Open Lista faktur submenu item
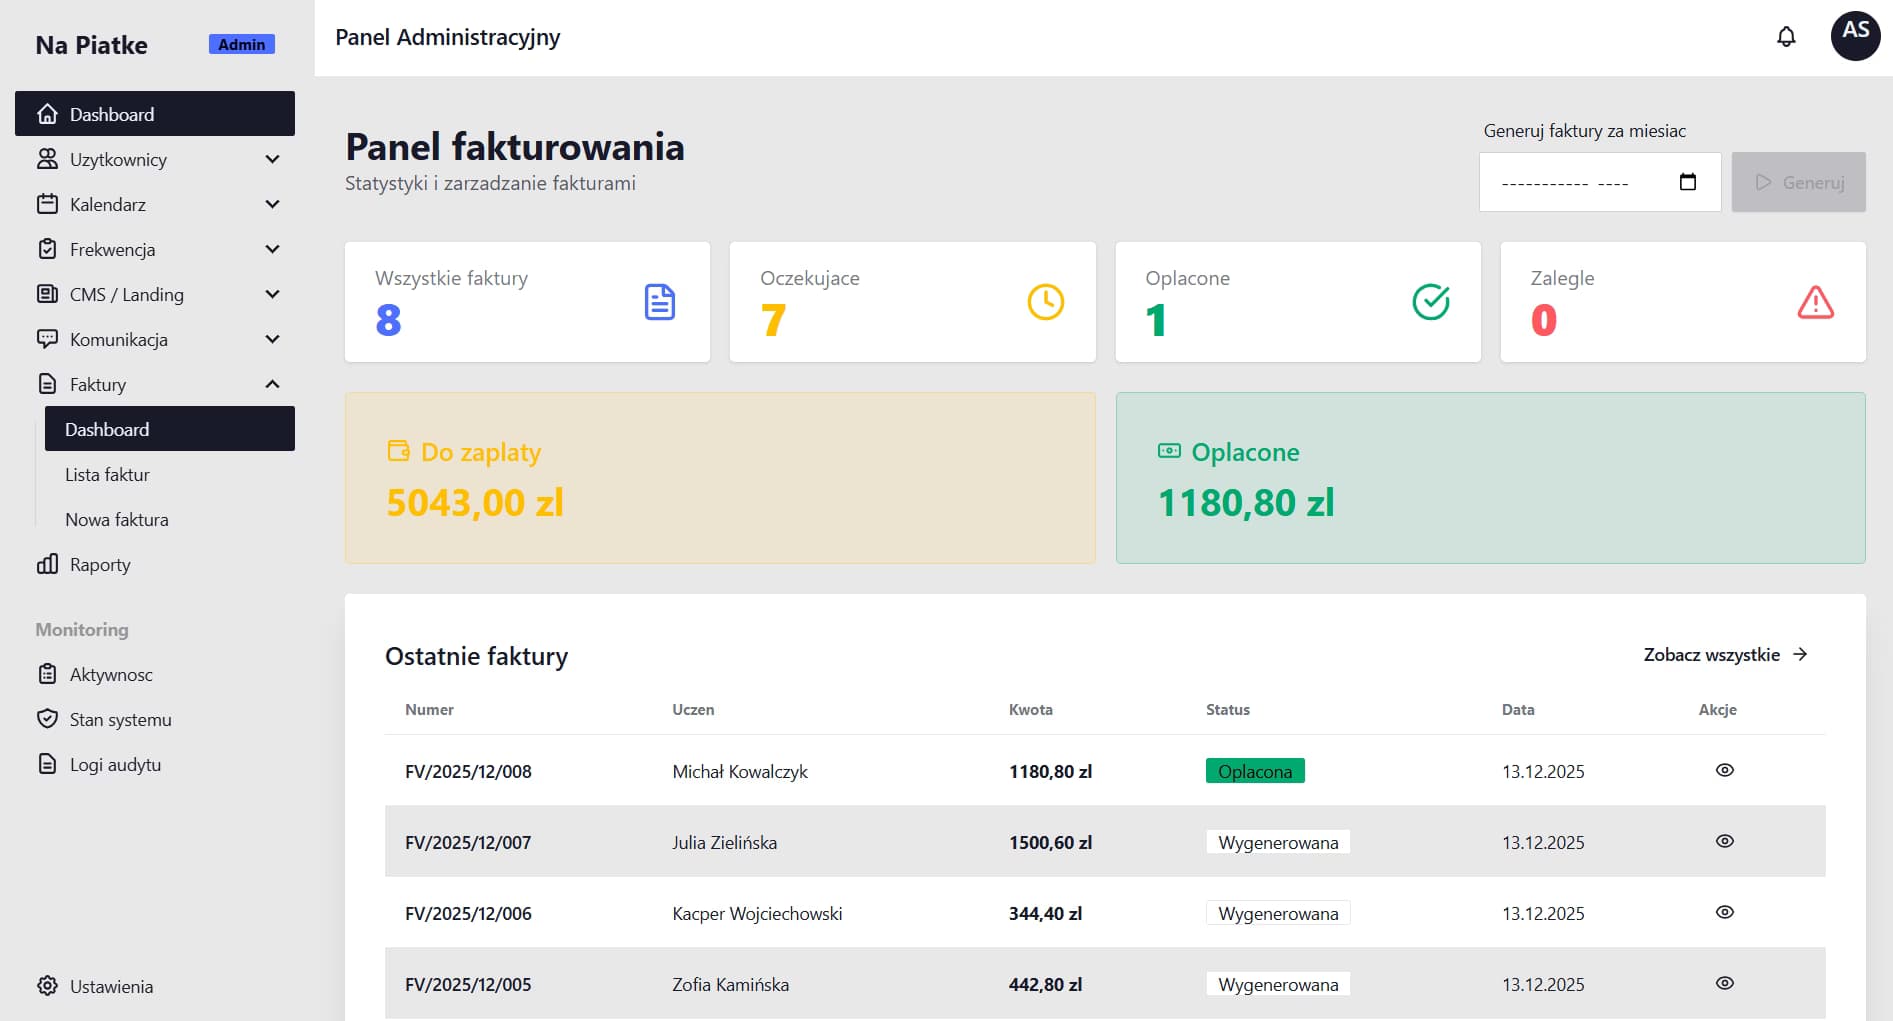1893x1021 pixels. [x=170, y=474]
